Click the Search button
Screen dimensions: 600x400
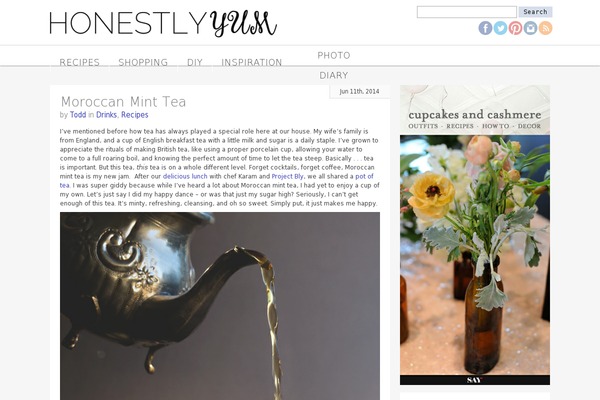coord(535,12)
